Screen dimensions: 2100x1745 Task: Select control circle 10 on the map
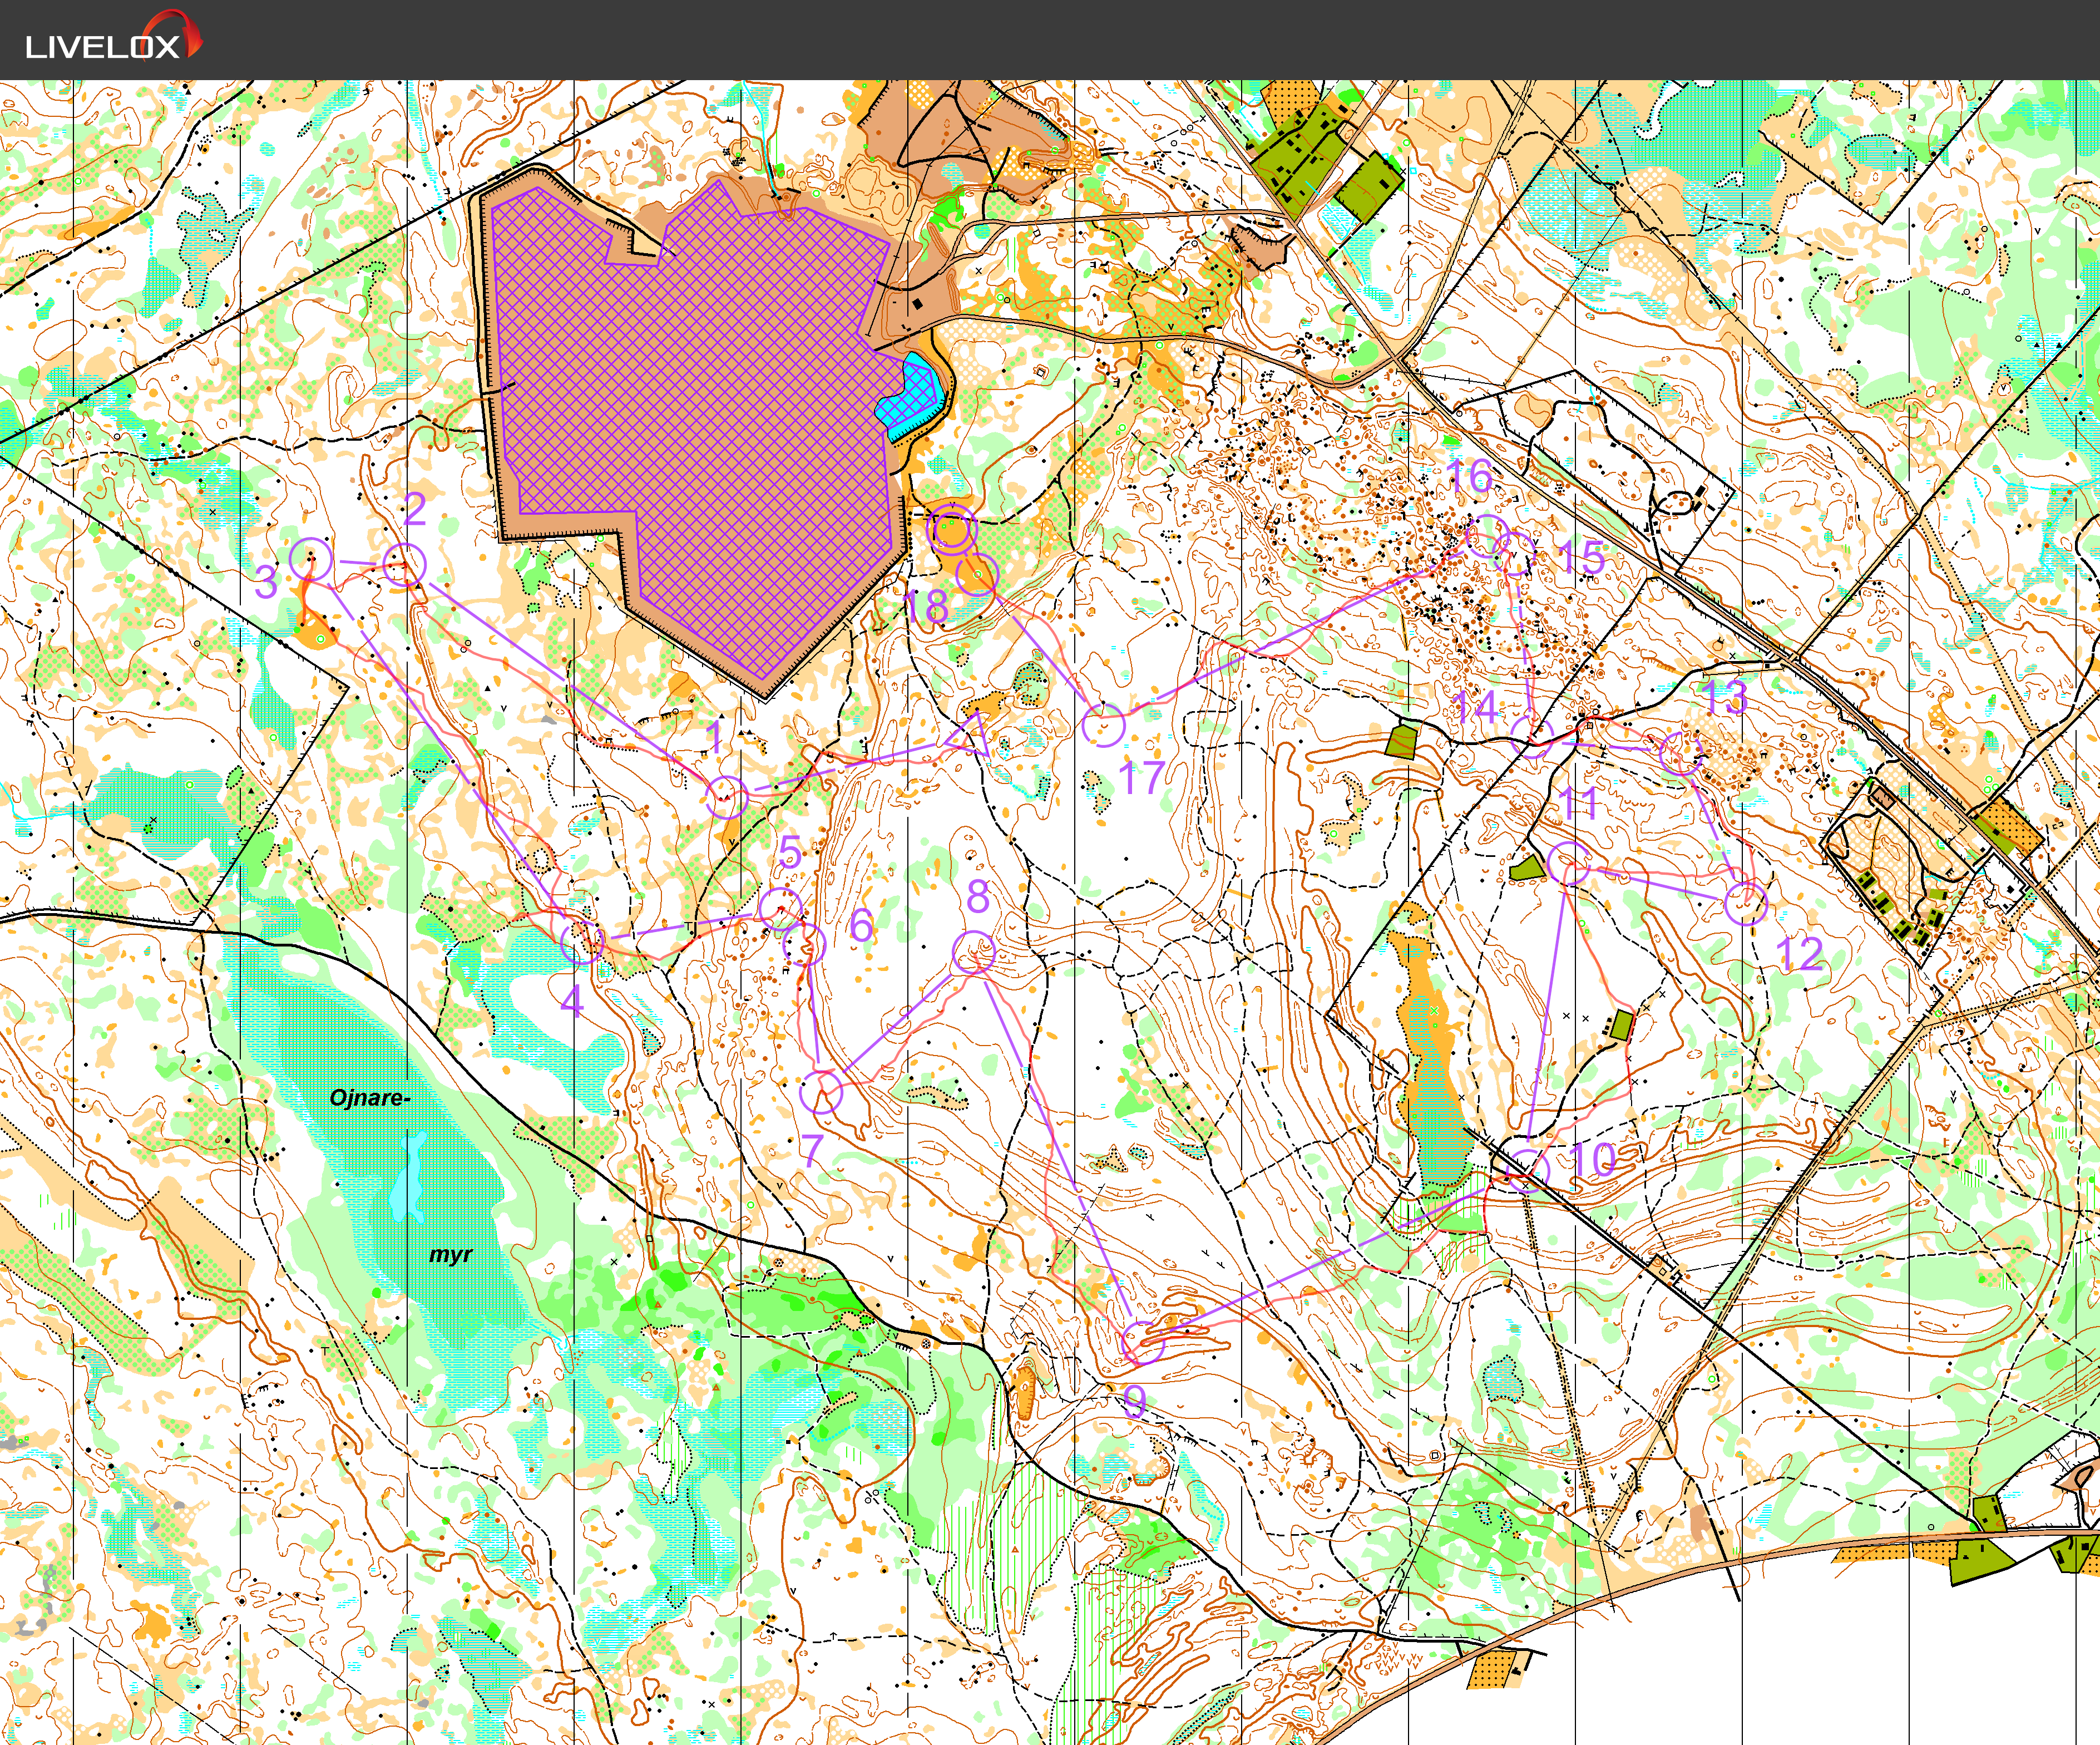pos(1528,1170)
